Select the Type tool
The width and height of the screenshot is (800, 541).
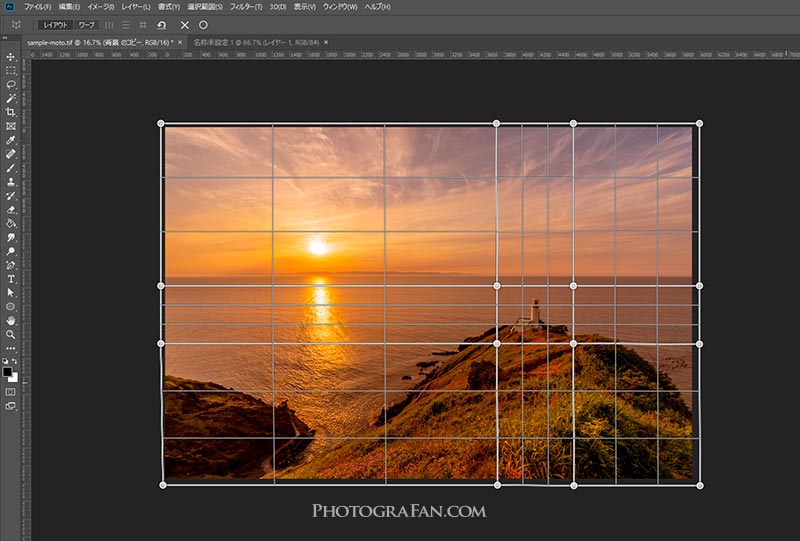click(10, 279)
